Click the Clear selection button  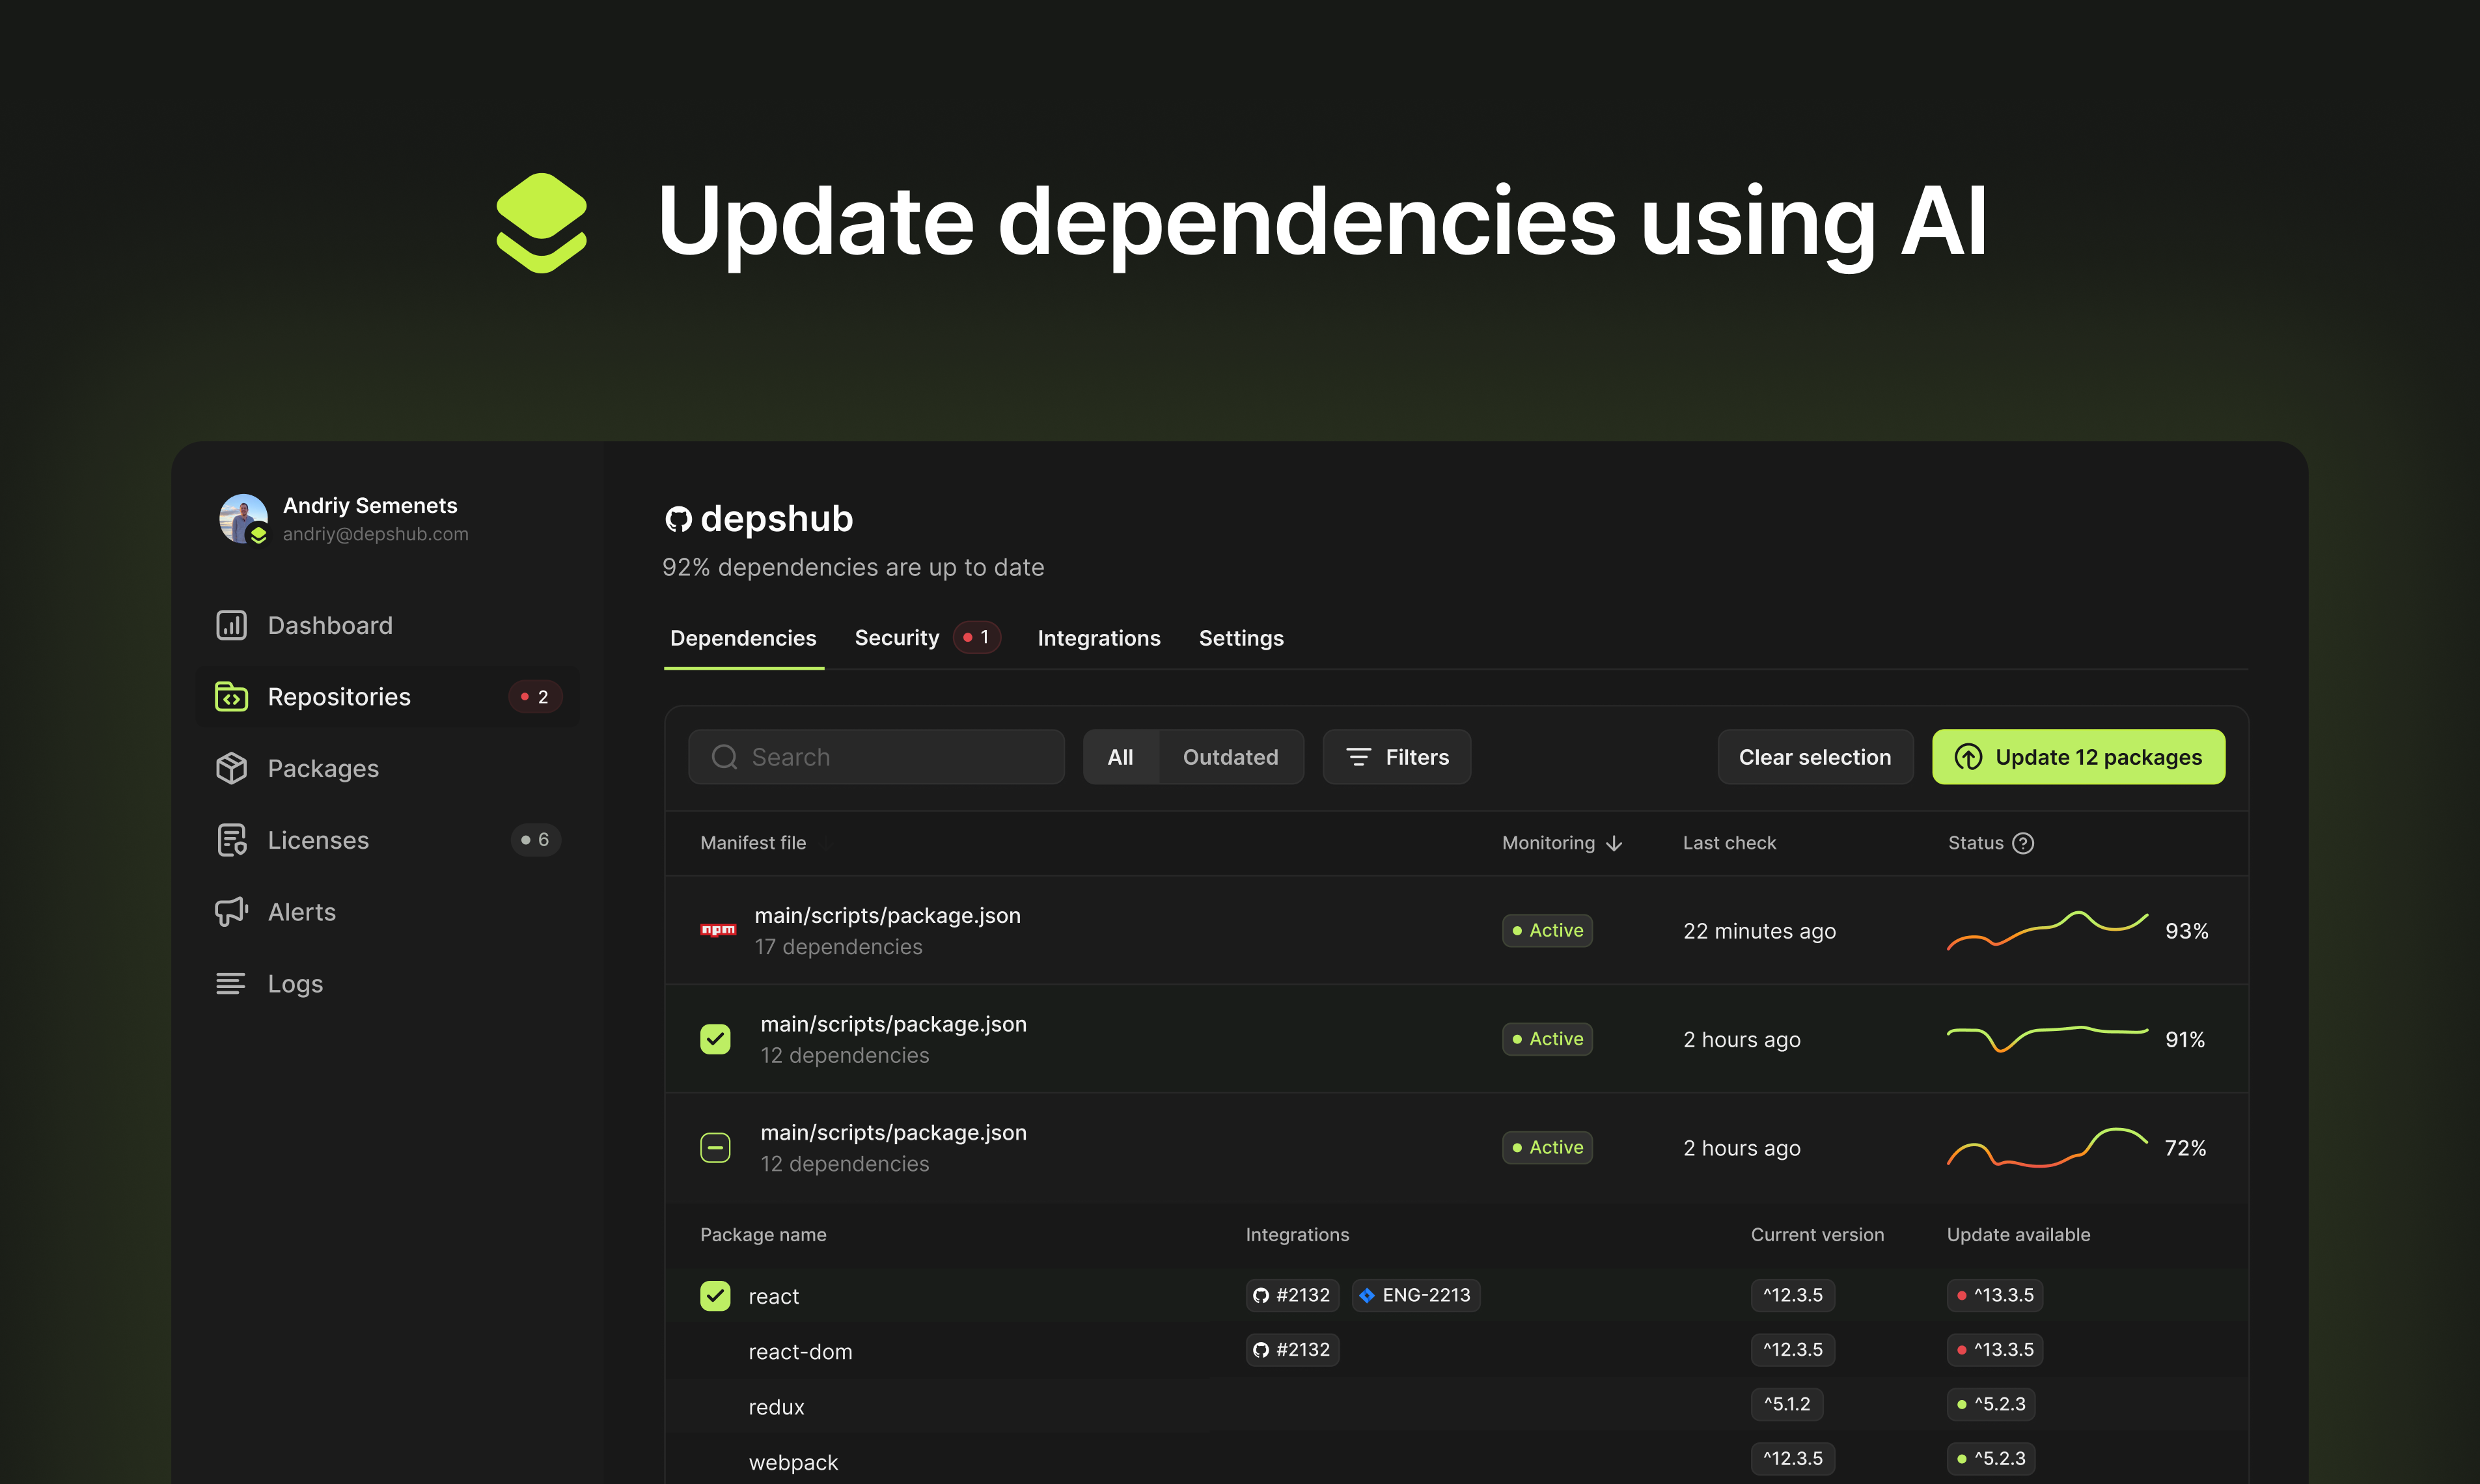tap(1814, 756)
